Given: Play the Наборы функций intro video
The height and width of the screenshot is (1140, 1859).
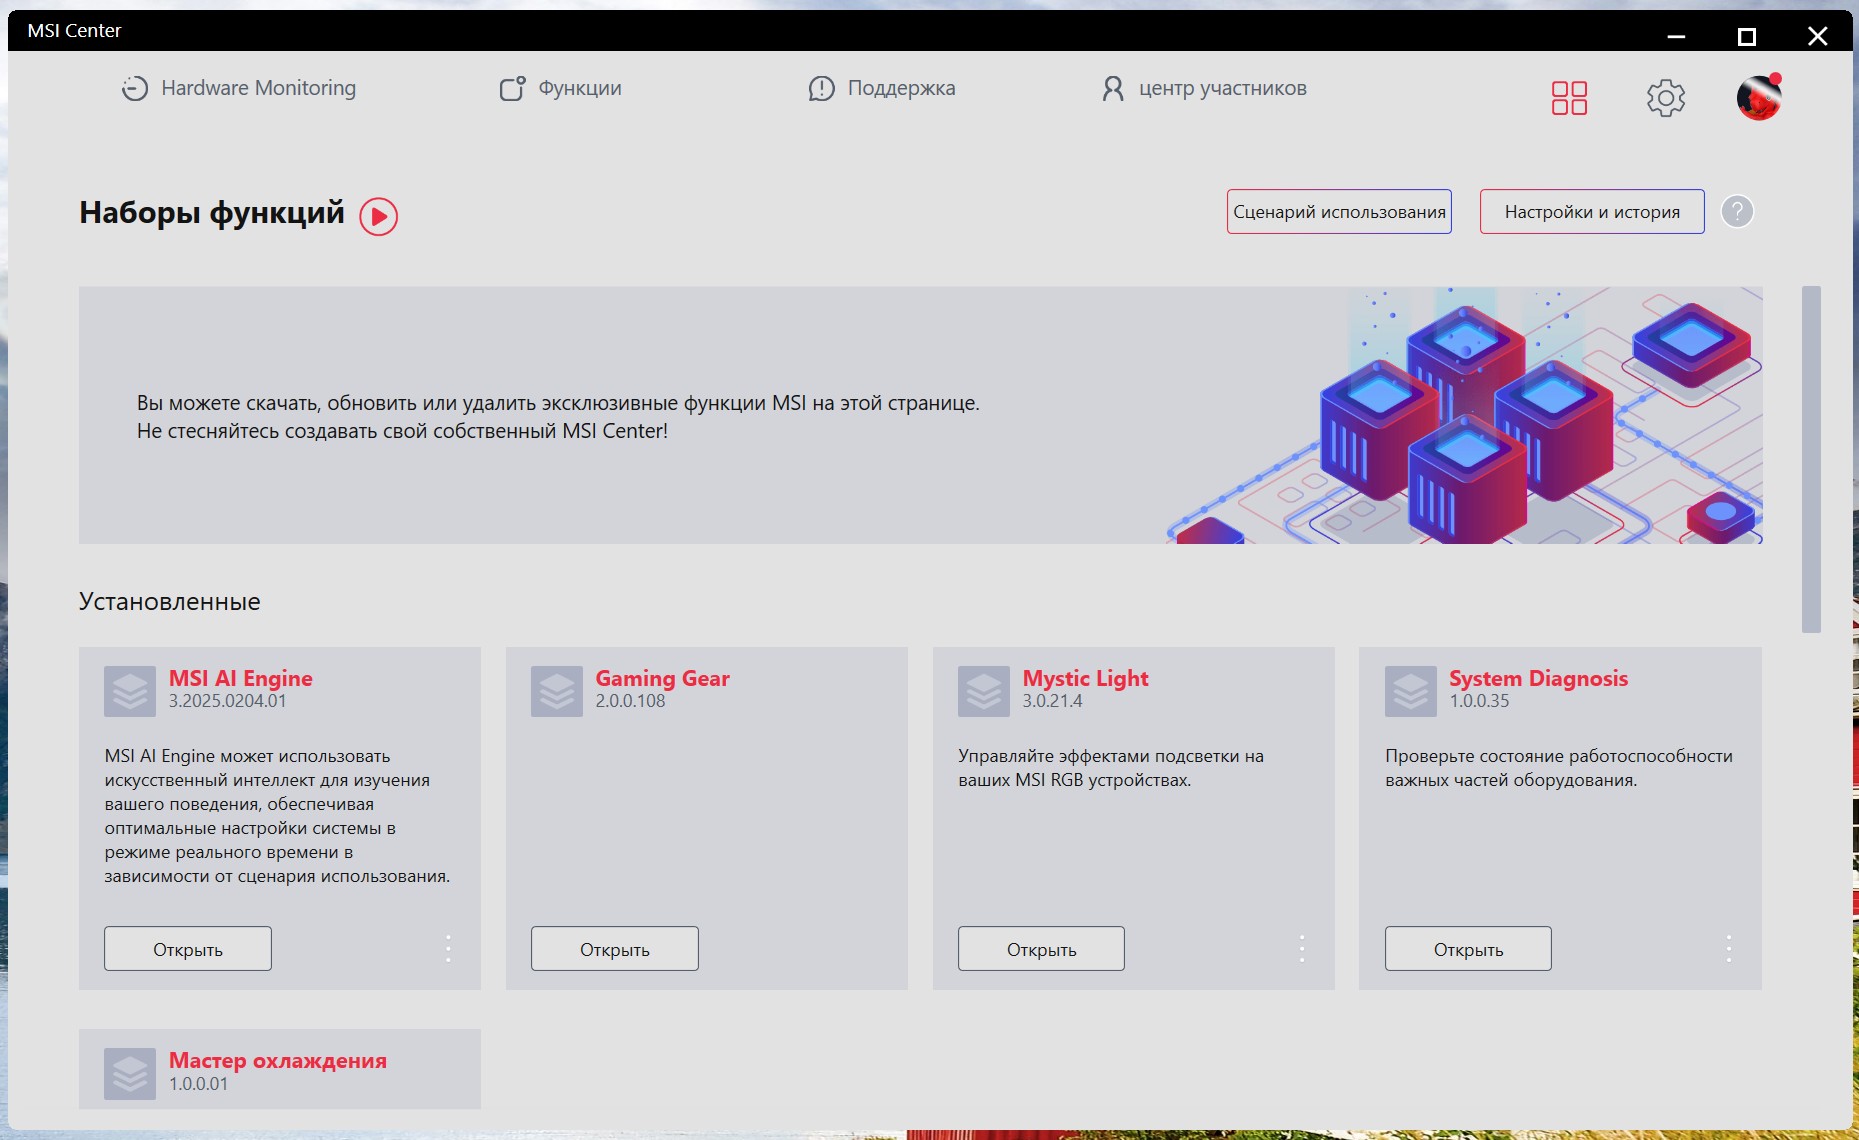Looking at the screenshot, I should click(x=379, y=216).
